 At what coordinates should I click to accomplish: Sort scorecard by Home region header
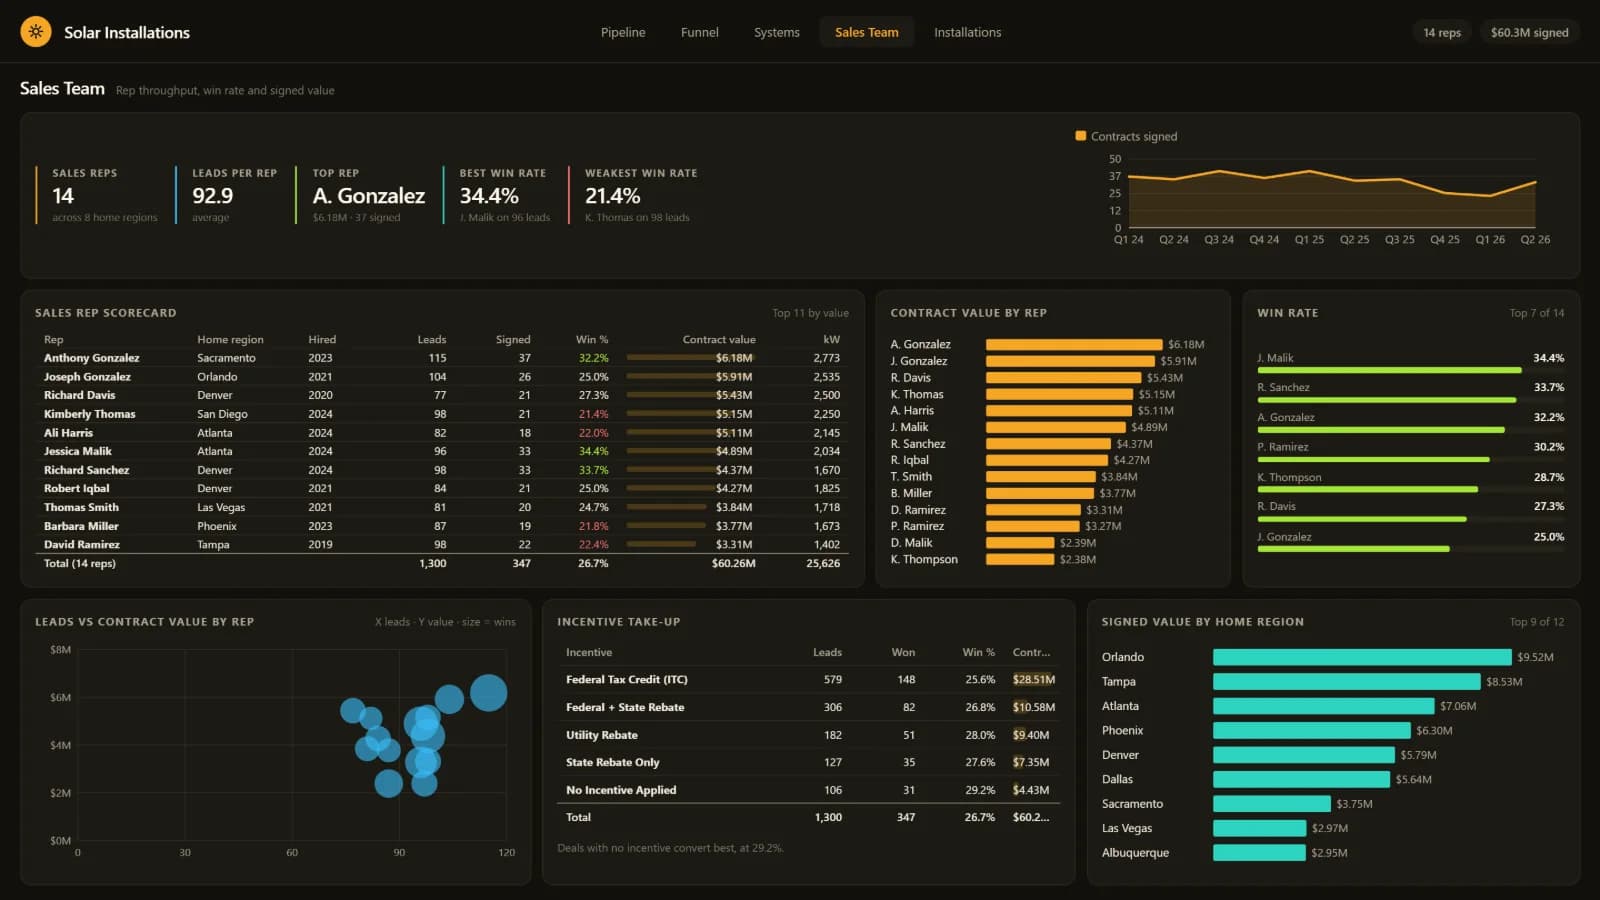click(x=230, y=340)
